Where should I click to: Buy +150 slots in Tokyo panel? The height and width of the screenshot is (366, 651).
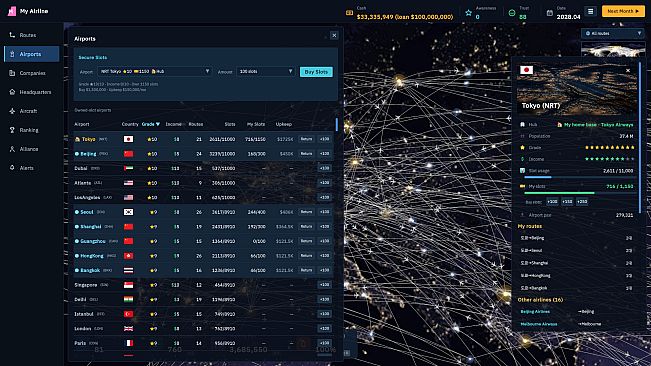point(567,202)
